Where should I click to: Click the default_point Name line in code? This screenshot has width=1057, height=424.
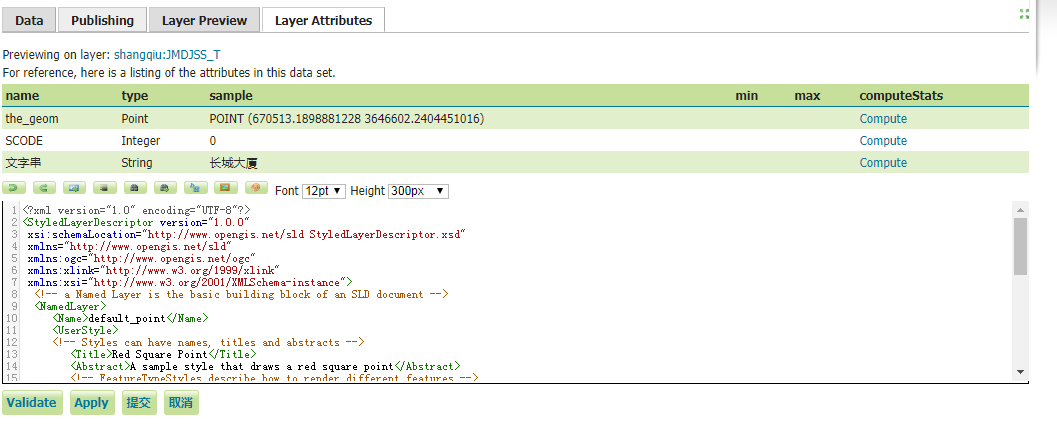pos(131,318)
